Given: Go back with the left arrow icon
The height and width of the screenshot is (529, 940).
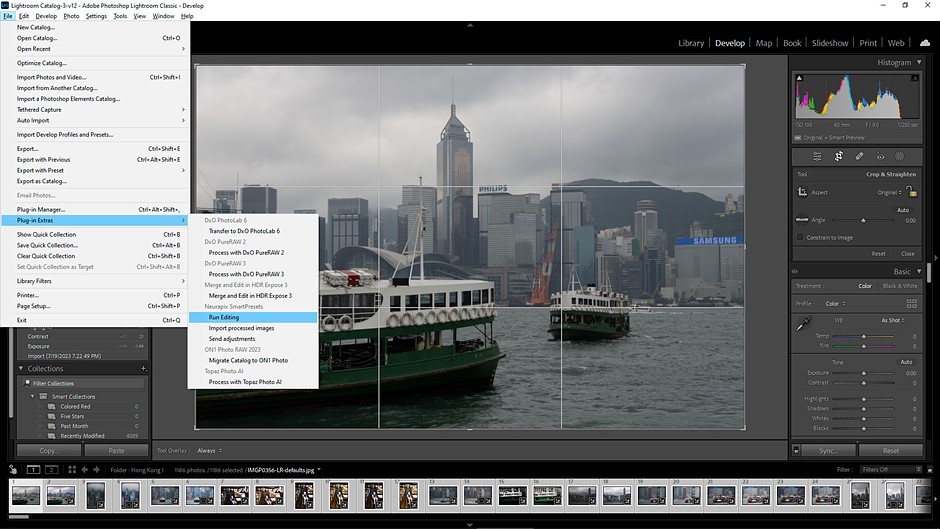Looking at the screenshot, I should [85, 470].
